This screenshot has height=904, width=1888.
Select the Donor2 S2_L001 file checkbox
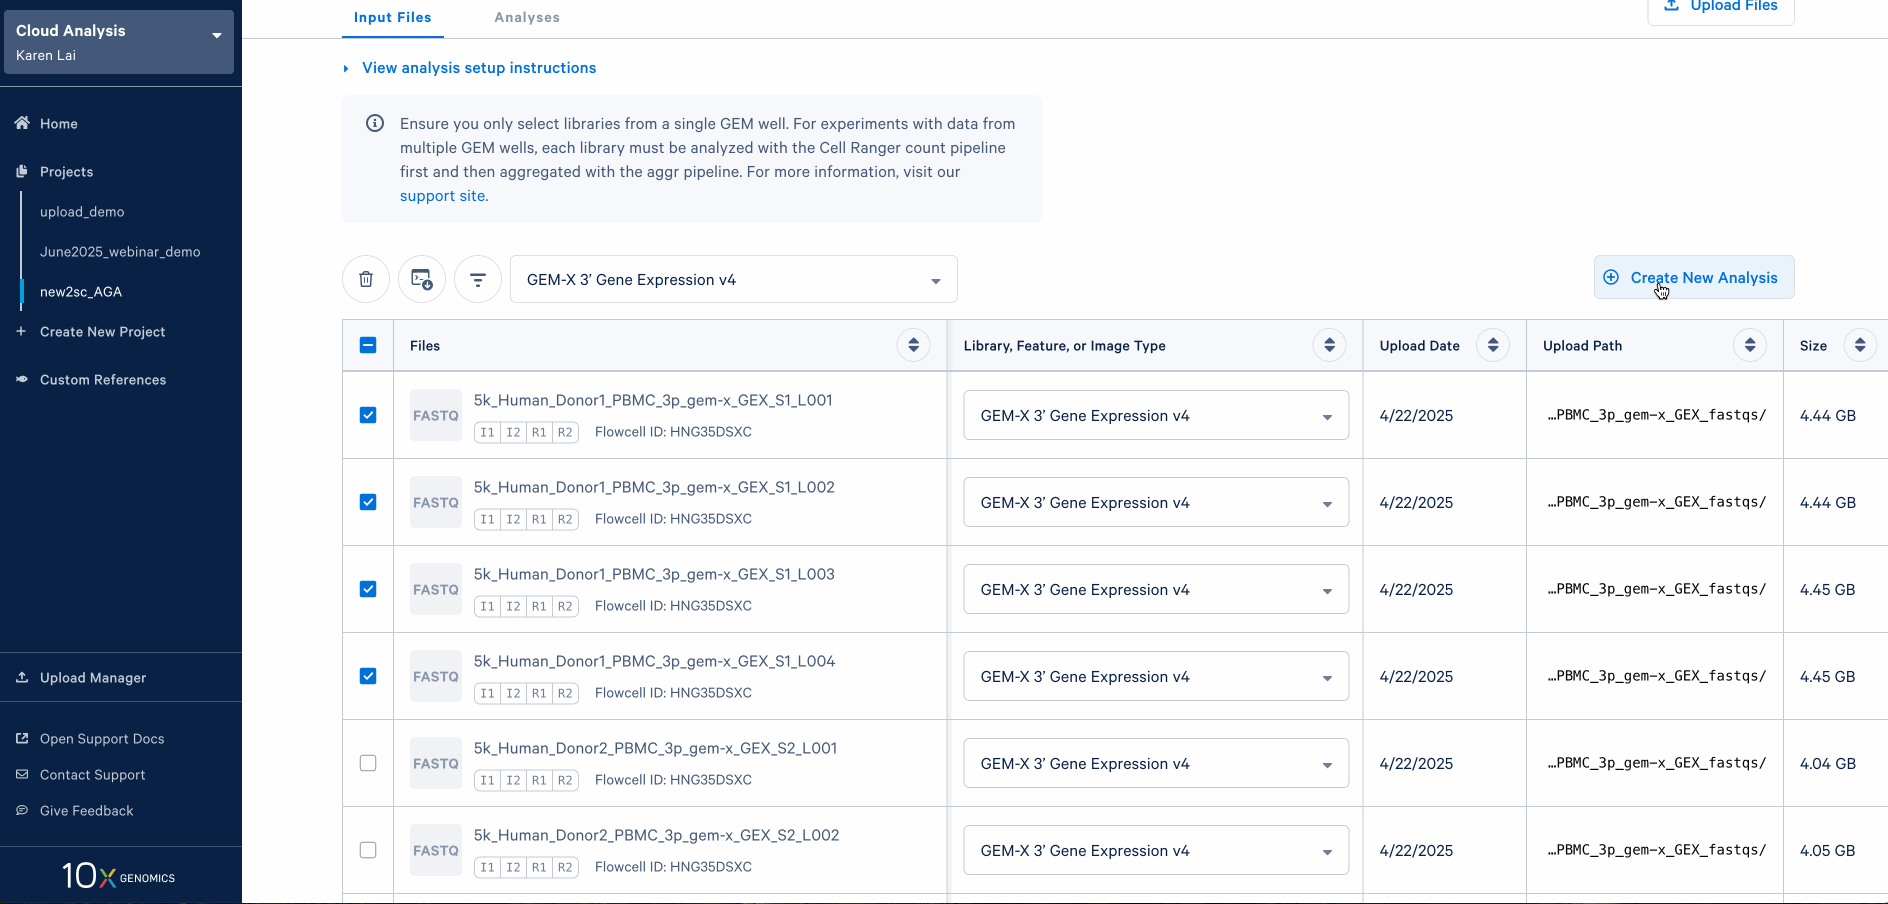click(368, 763)
